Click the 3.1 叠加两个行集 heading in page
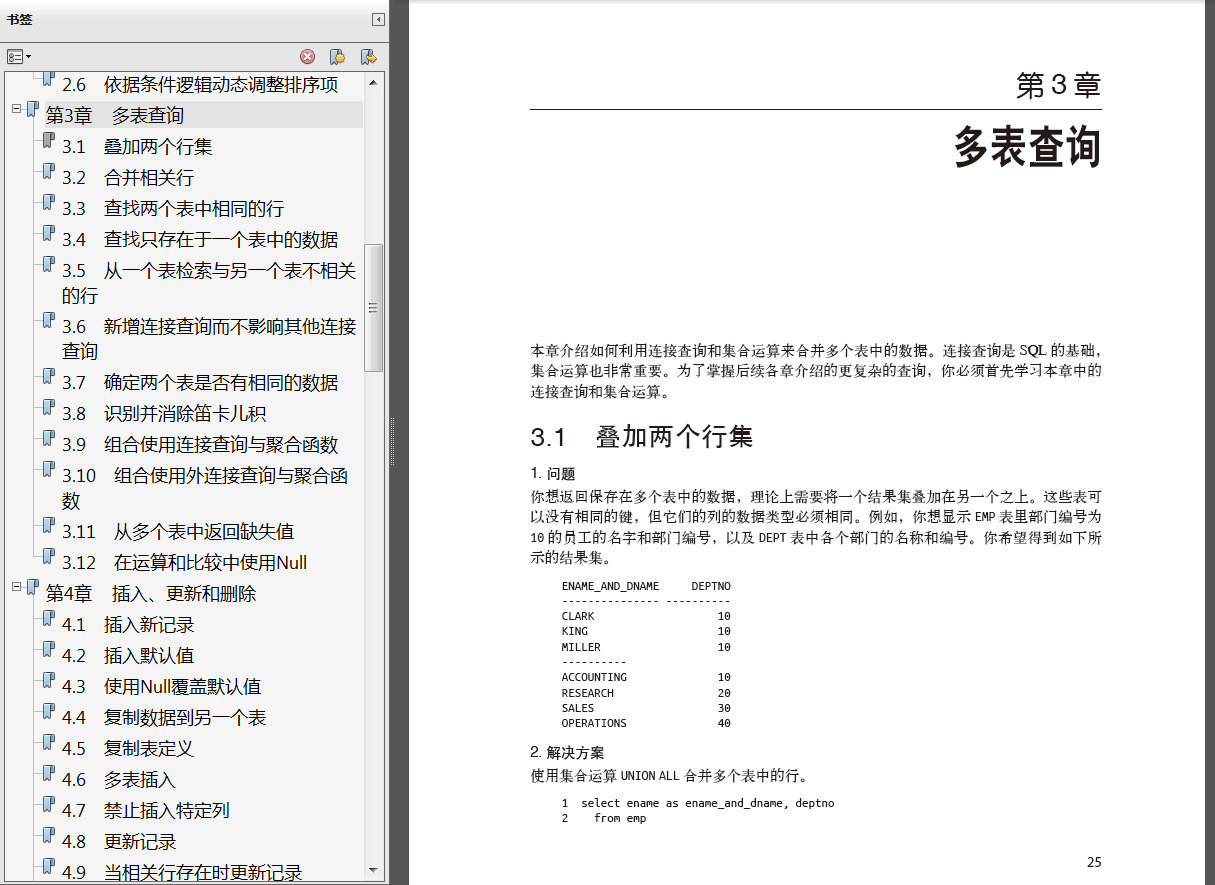 (x=642, y=437)
